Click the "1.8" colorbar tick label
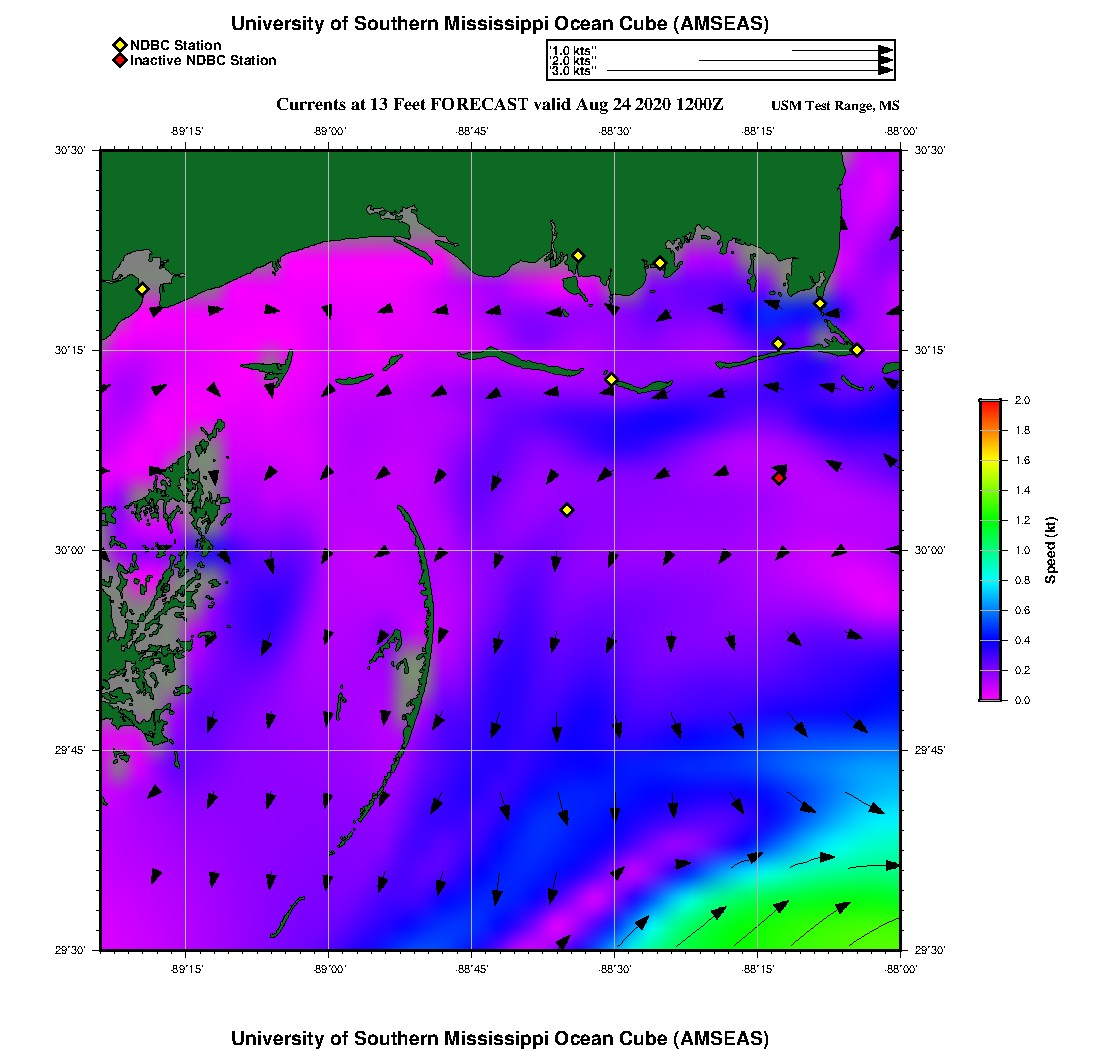Image resolution: width=1100 pixels, height=1050 pixels. tap(1022, 430)
